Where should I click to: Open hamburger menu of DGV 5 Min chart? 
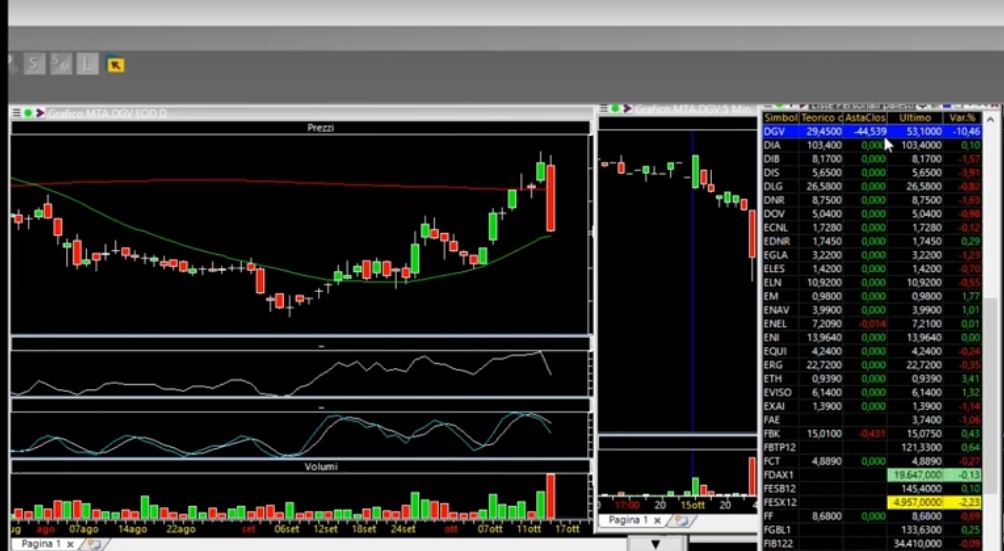(x=603, y=109)
